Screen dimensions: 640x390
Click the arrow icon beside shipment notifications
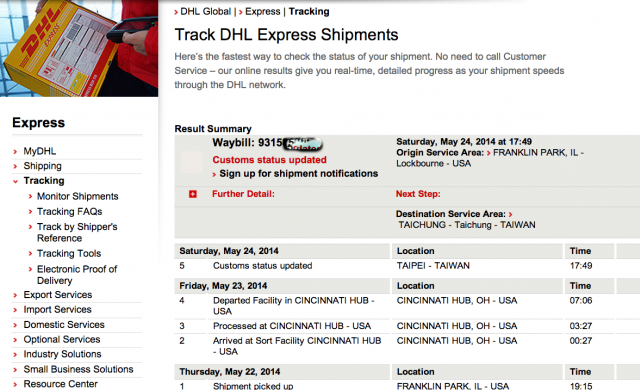click(x=214, y=175)
